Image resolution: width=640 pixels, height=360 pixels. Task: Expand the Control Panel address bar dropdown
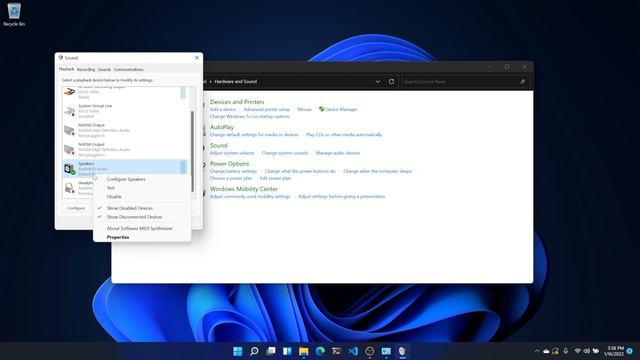point(378,82)
